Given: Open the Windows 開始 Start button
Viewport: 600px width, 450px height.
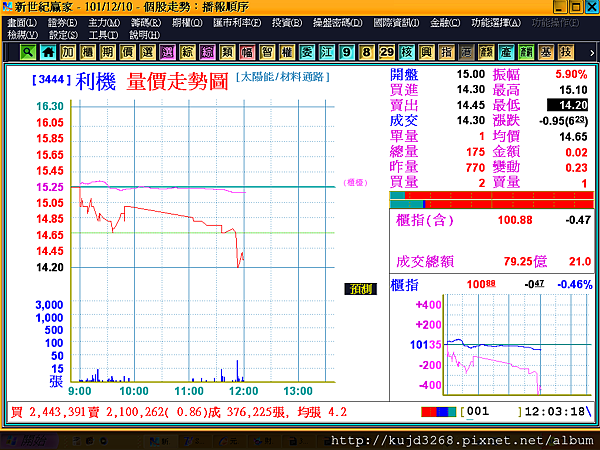Looking at the screenshot, I should click(x=28, y=441).
